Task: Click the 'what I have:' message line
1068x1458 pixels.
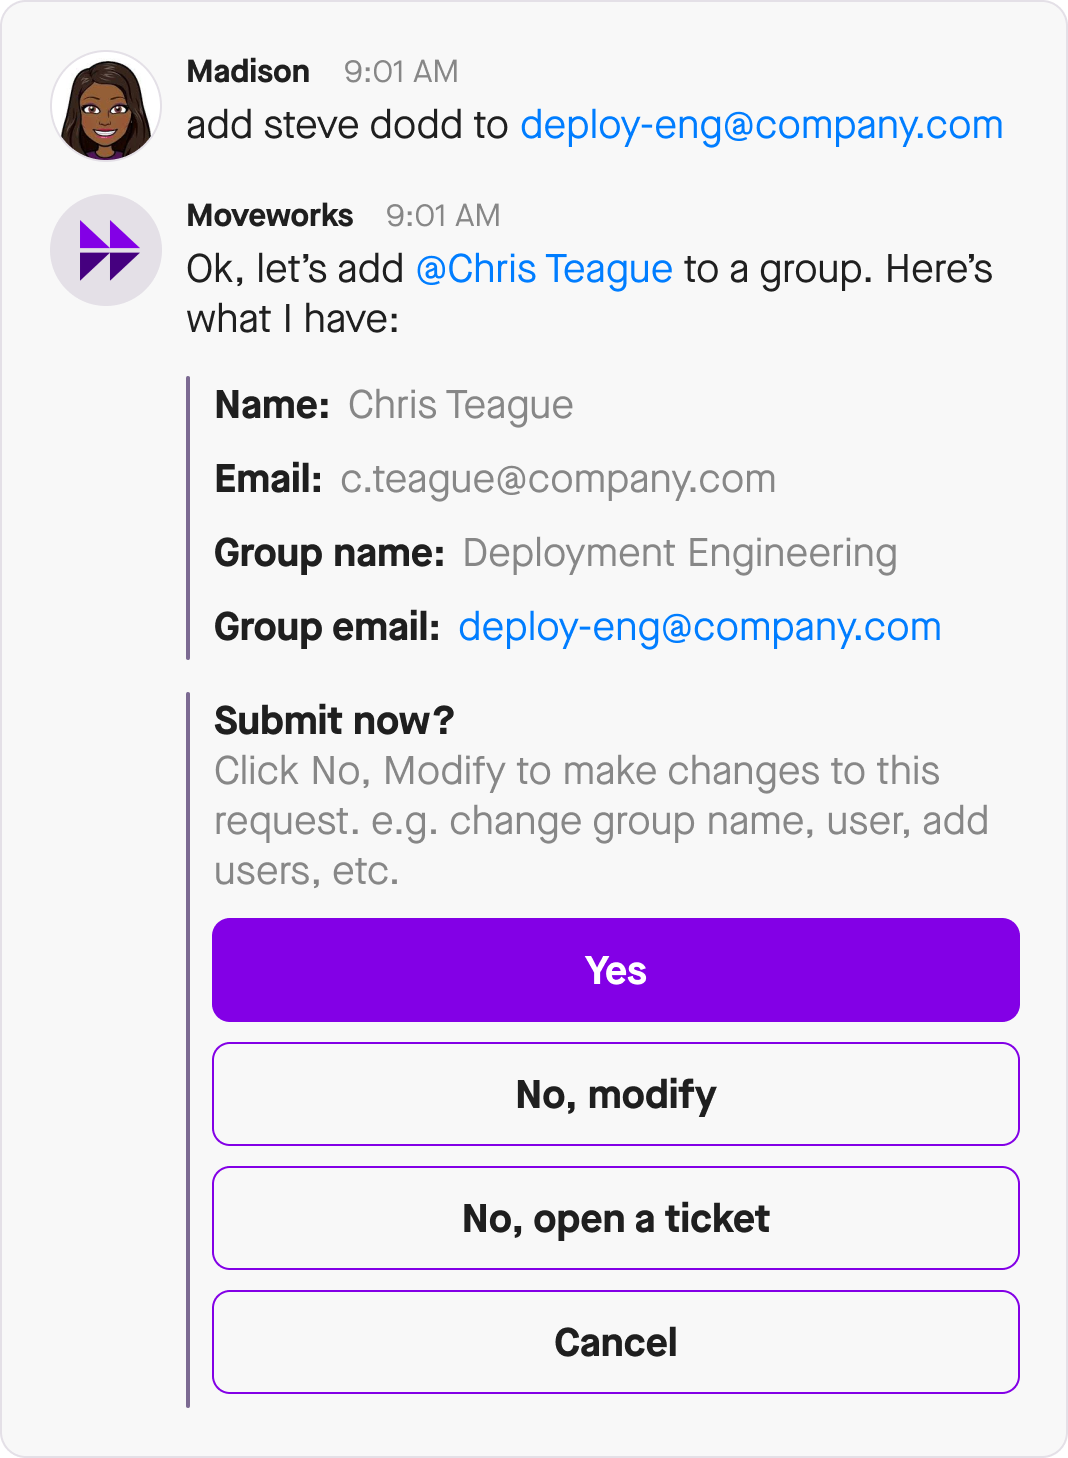Action: [293, 320]
